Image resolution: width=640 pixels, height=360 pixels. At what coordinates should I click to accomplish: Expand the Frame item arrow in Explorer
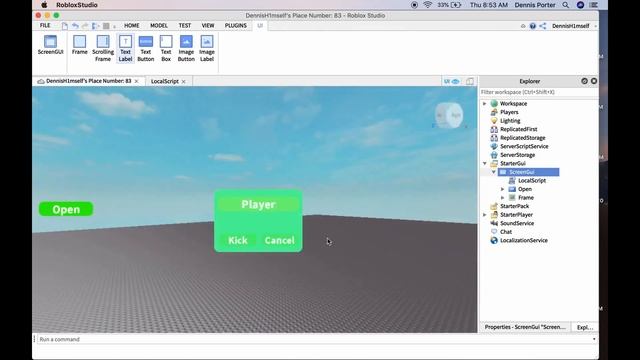[x=503, y=198]
